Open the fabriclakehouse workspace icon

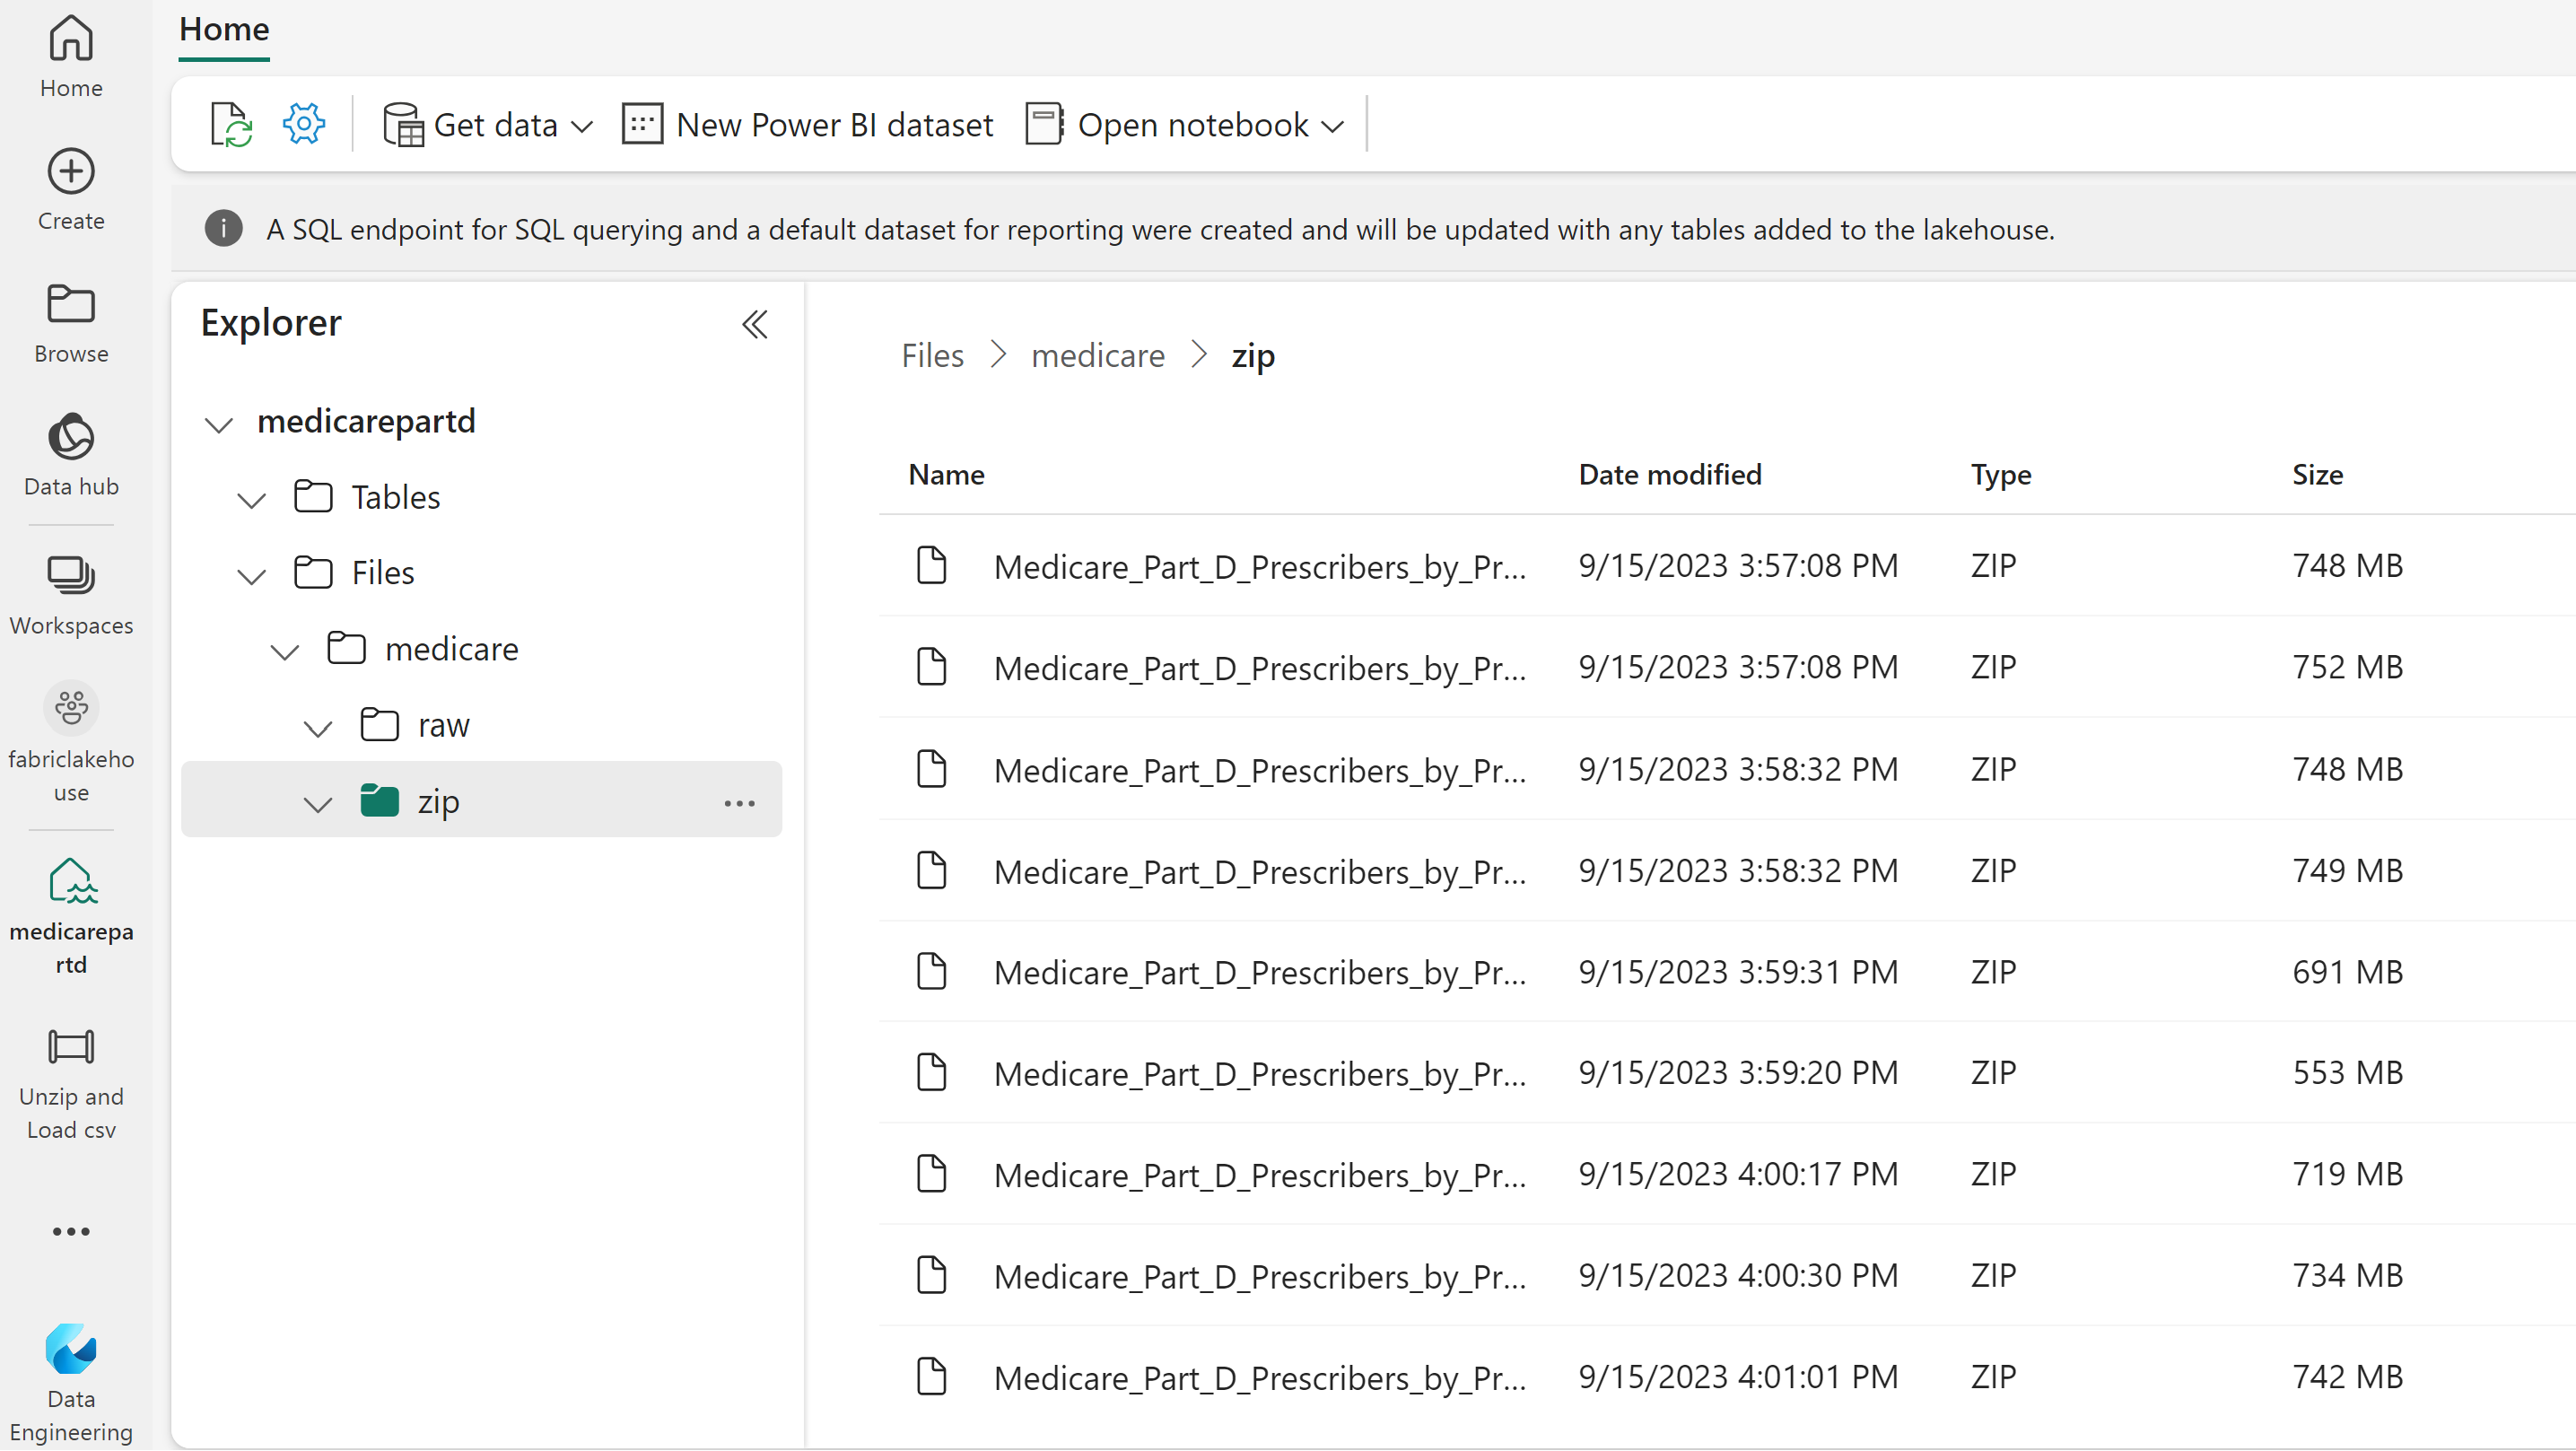pyautogui.click(x=71, y=708)
